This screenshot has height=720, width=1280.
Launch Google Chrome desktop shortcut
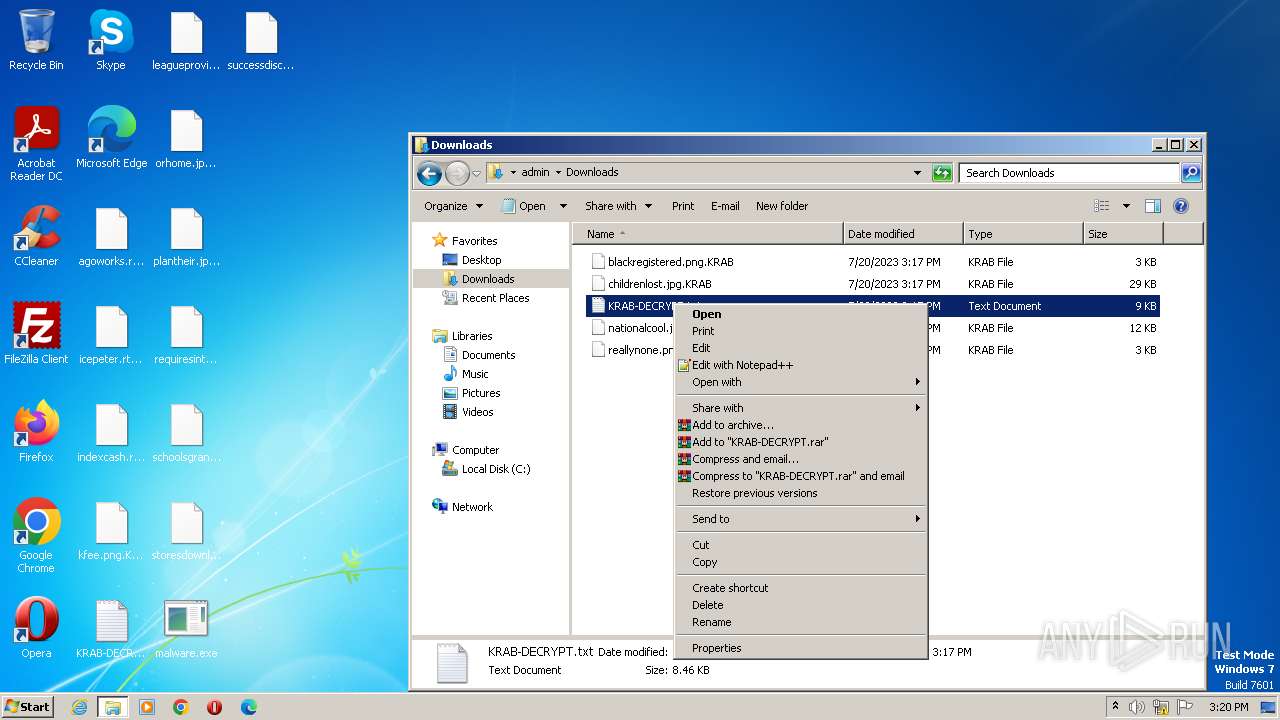(x=36, y=536)
